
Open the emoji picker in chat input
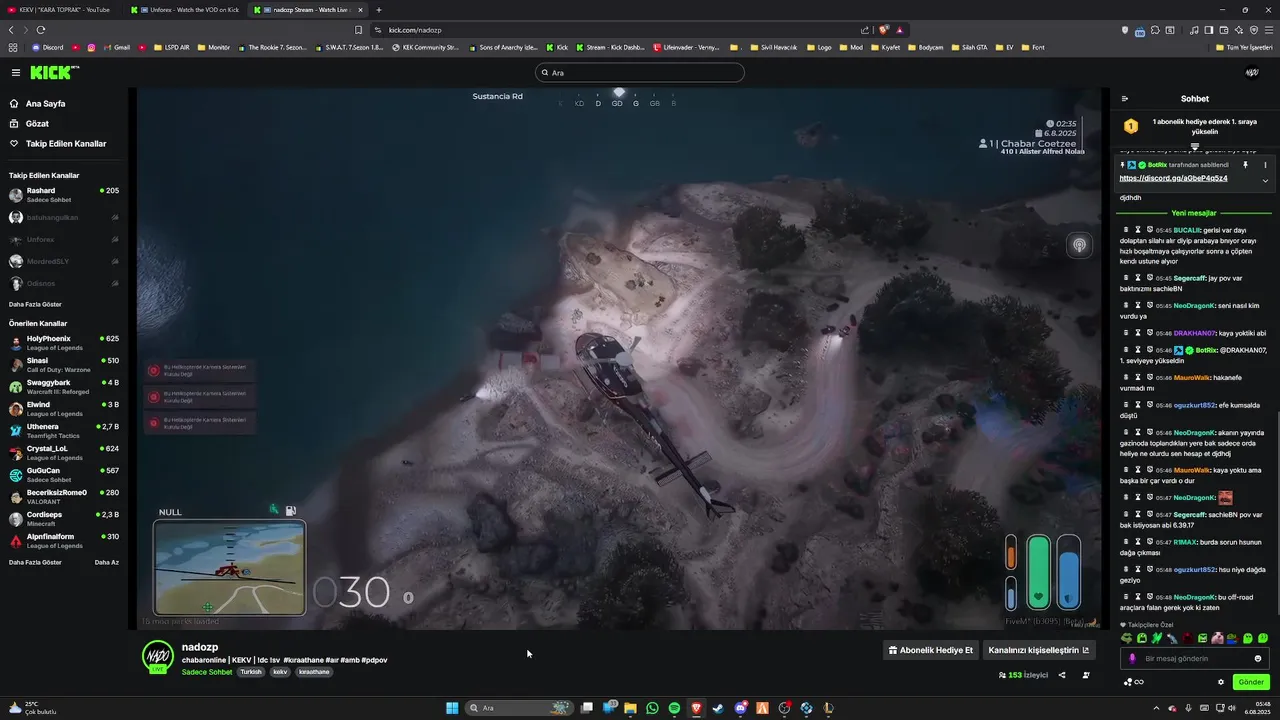1258,658
